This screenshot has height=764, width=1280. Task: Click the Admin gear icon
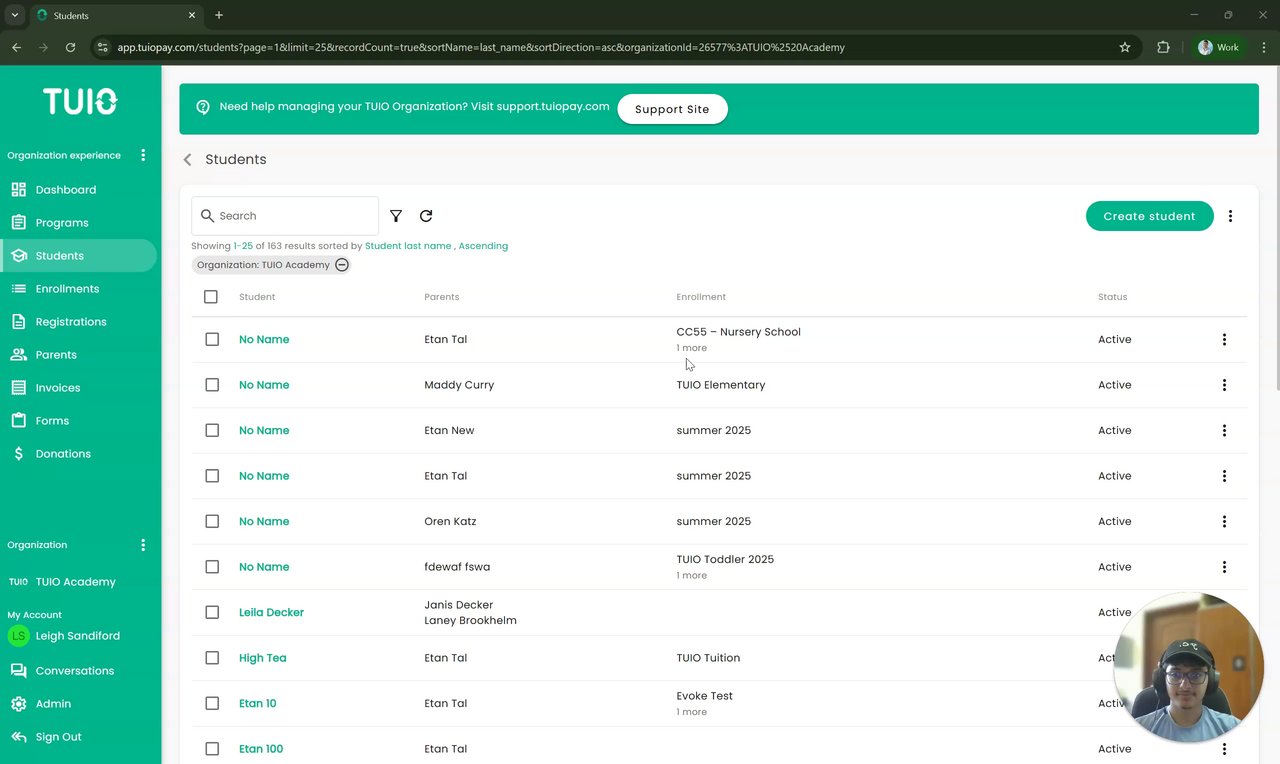coord(18,704)
